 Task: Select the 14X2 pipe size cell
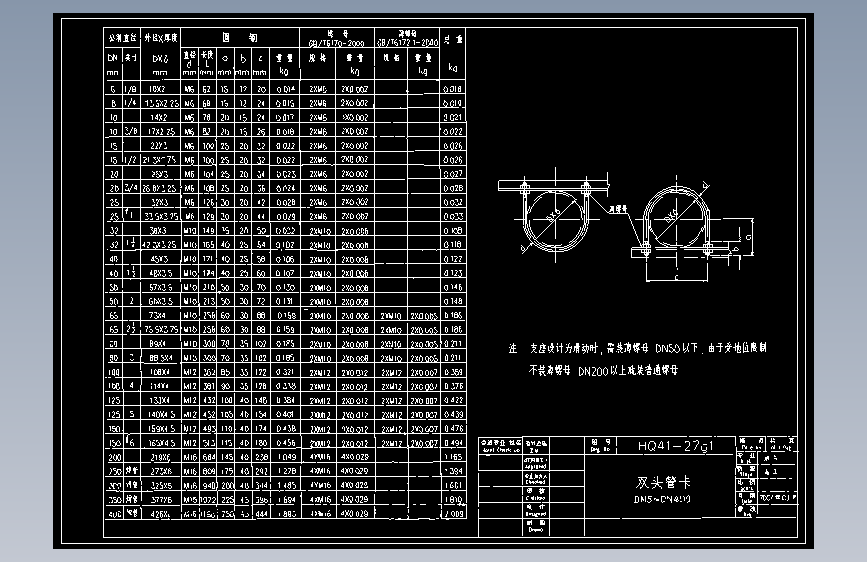click(158, 117)
